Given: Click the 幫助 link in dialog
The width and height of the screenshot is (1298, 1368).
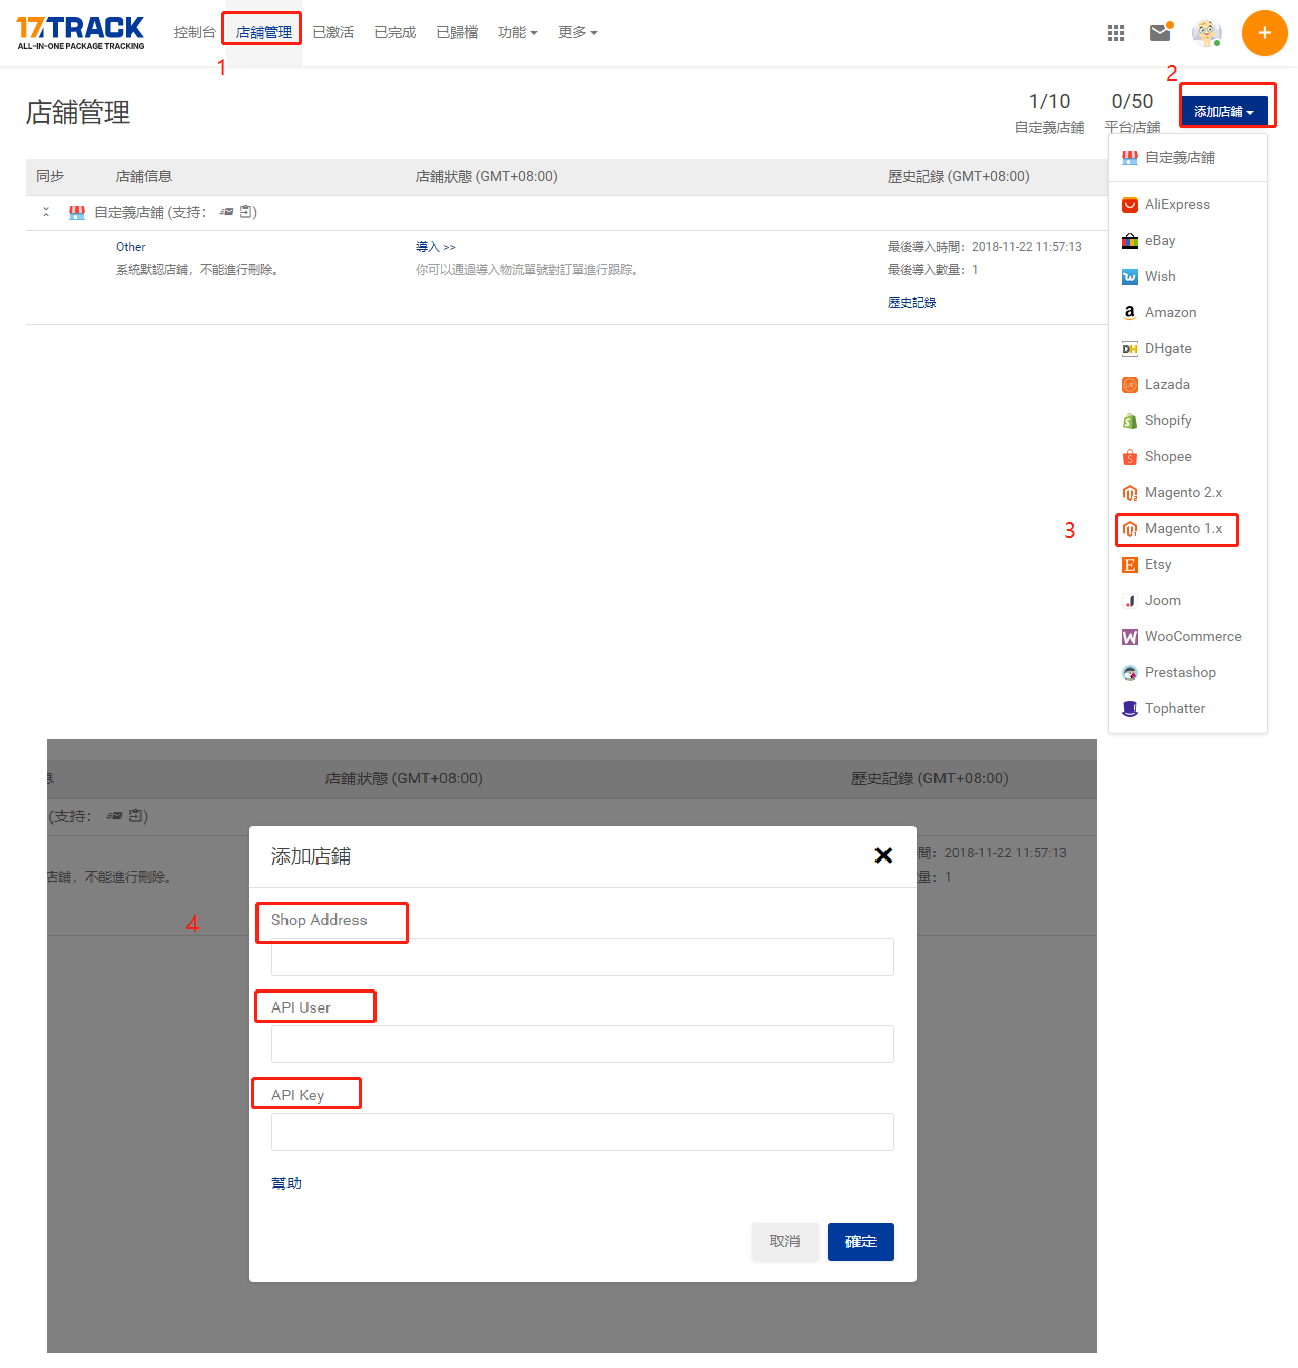Looking at the screenshot, I should 286,1184.
